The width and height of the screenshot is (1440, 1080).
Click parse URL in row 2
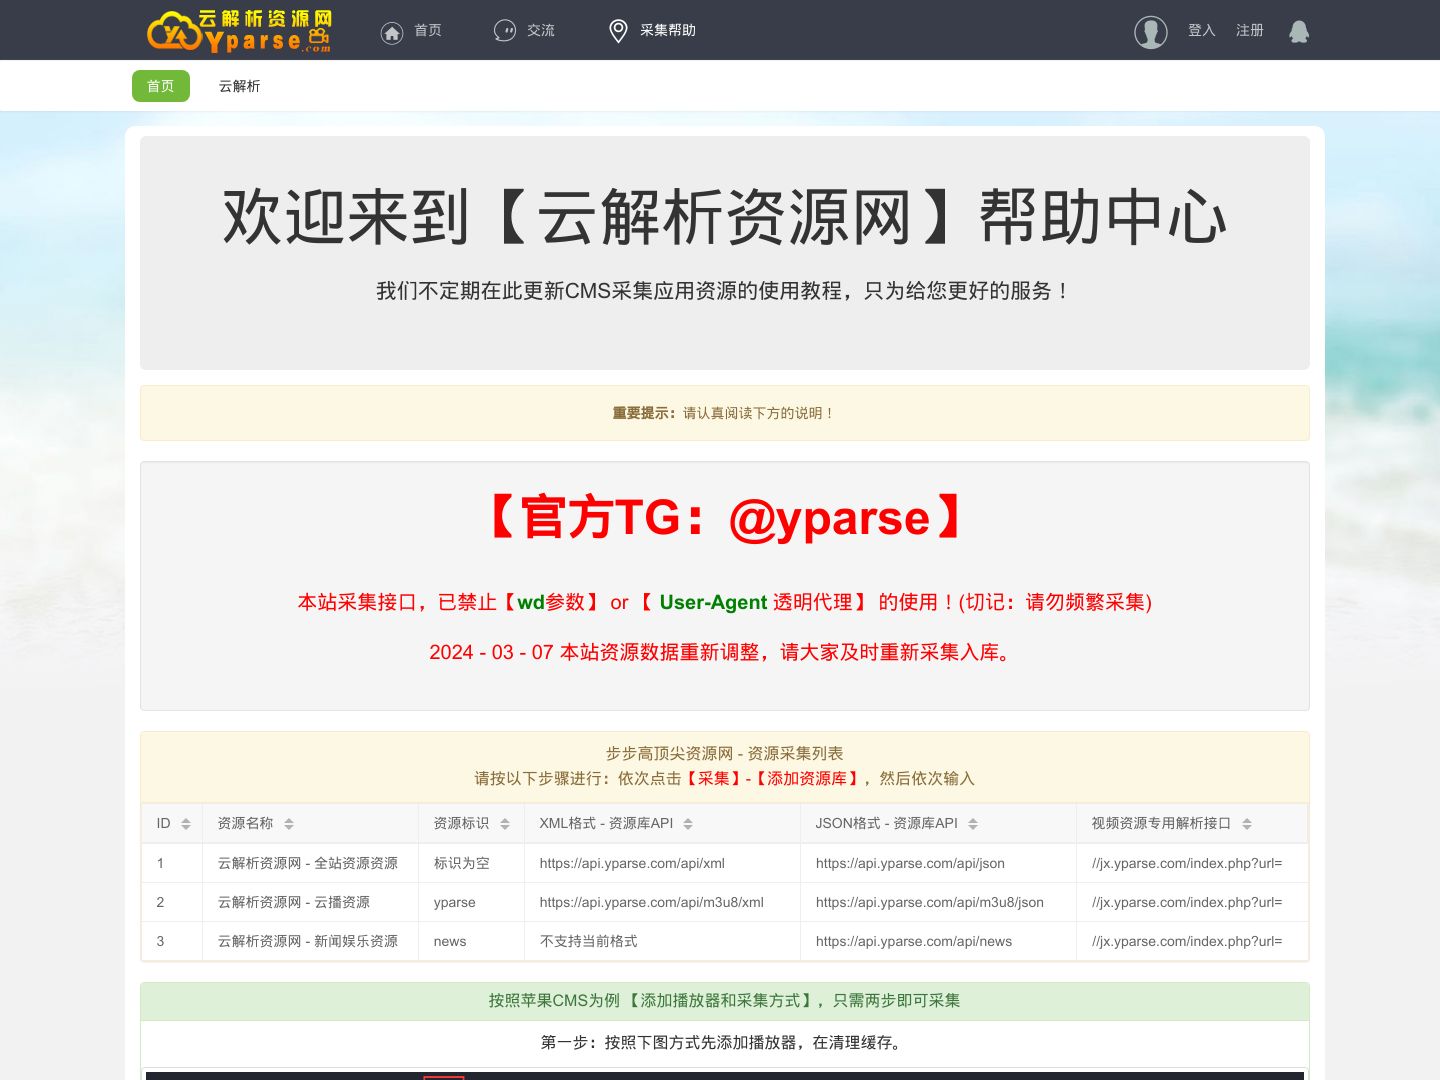[1187, 902]
